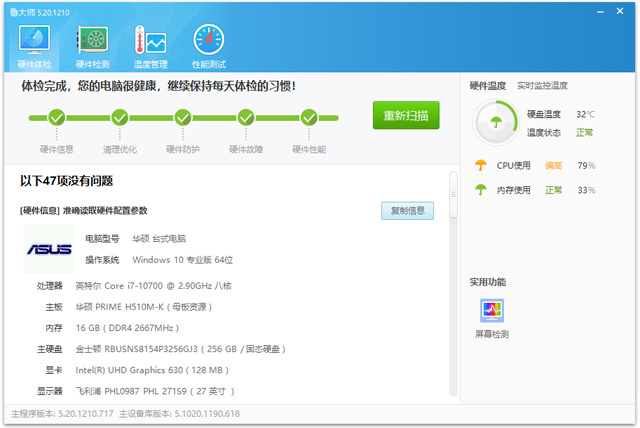The image size is (640, 428).
Task: Click the 显示器 飞利浦 PHL 271S9 row
Action: point(136,391)
